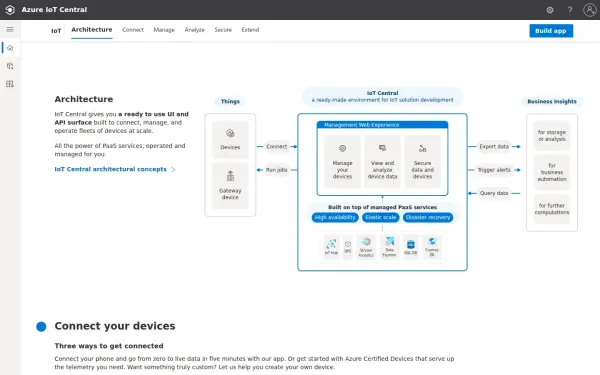This screenshot has width=600, height=375.
Task: Open the Analyze tab
Action: pyautogui.click(x=194, y=30)
